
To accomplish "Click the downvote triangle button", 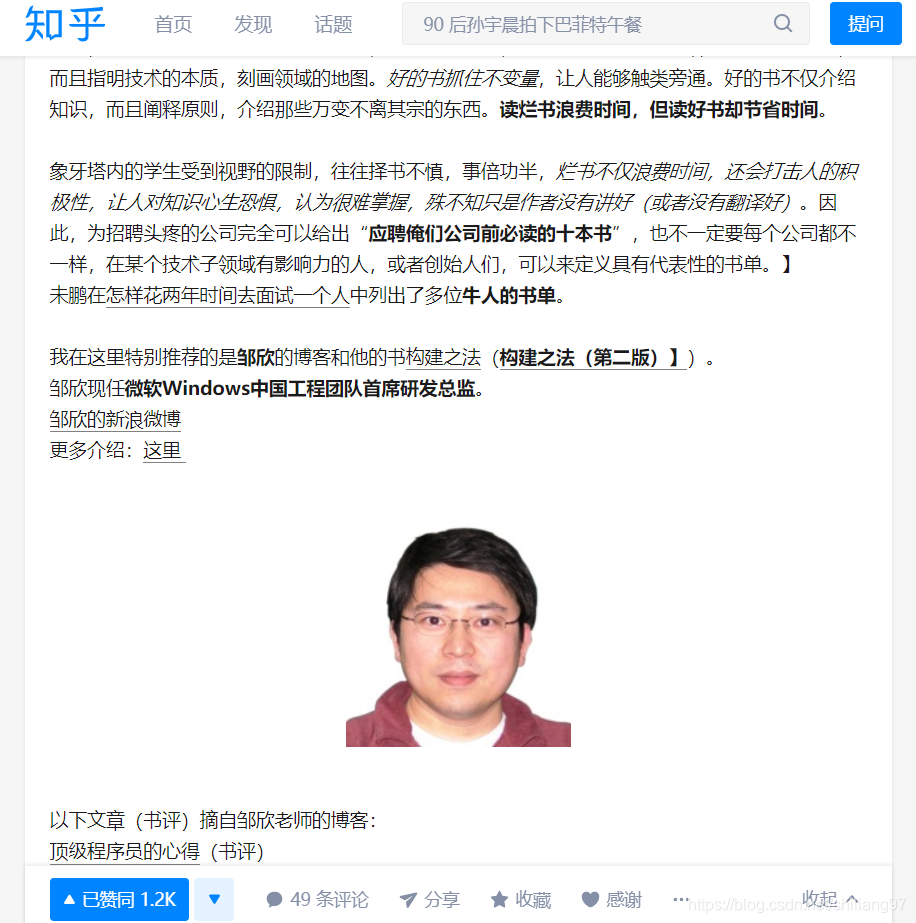I will 214,899.
